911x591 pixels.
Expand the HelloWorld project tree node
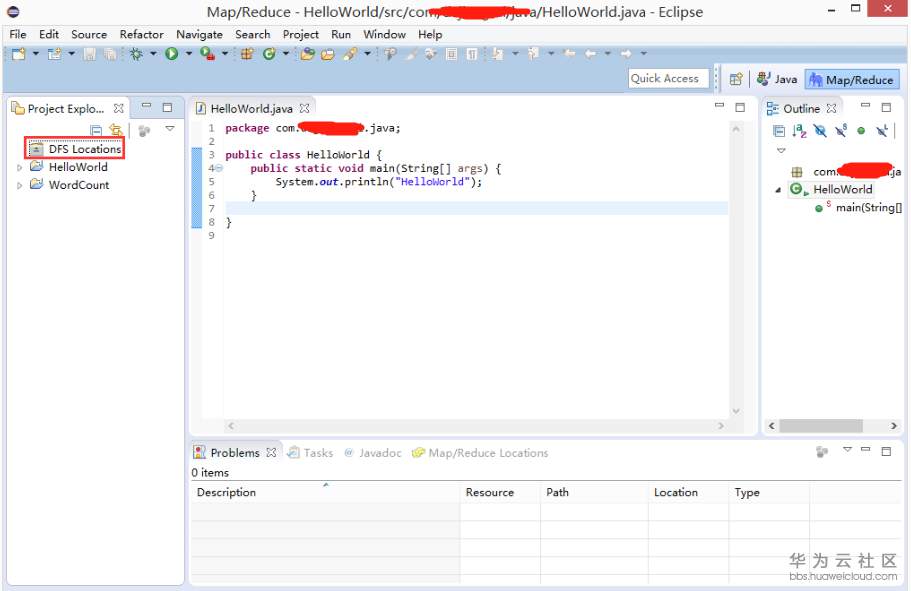pyautogui.click(x=19, y=168)
